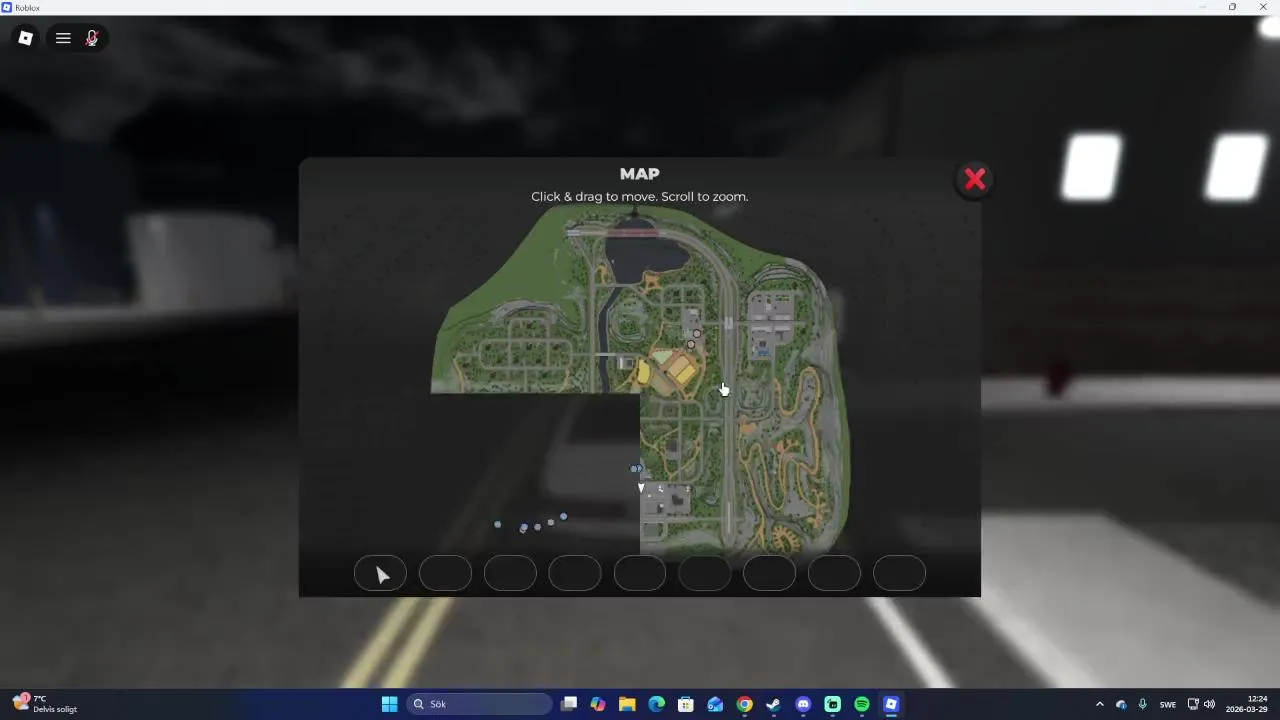Click the lower circle marker on map
Screen dimensions: 1280x720
(690, 345)
